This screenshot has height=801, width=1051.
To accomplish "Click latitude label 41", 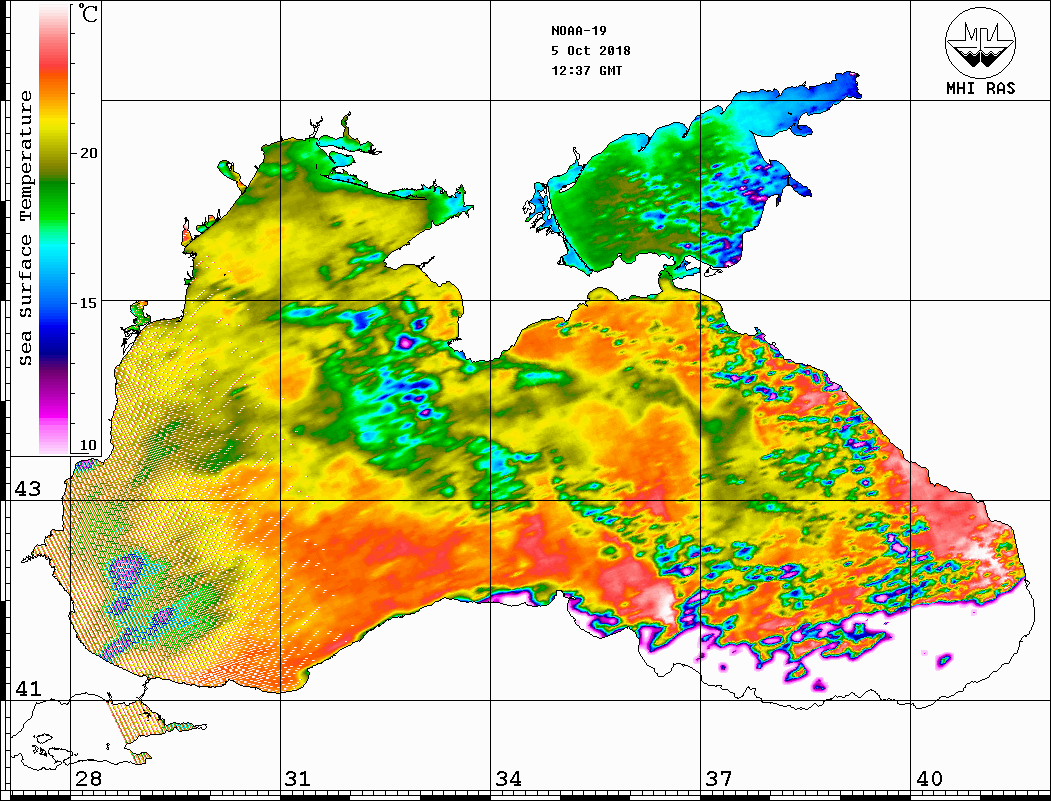I will (x=28, y=689).
